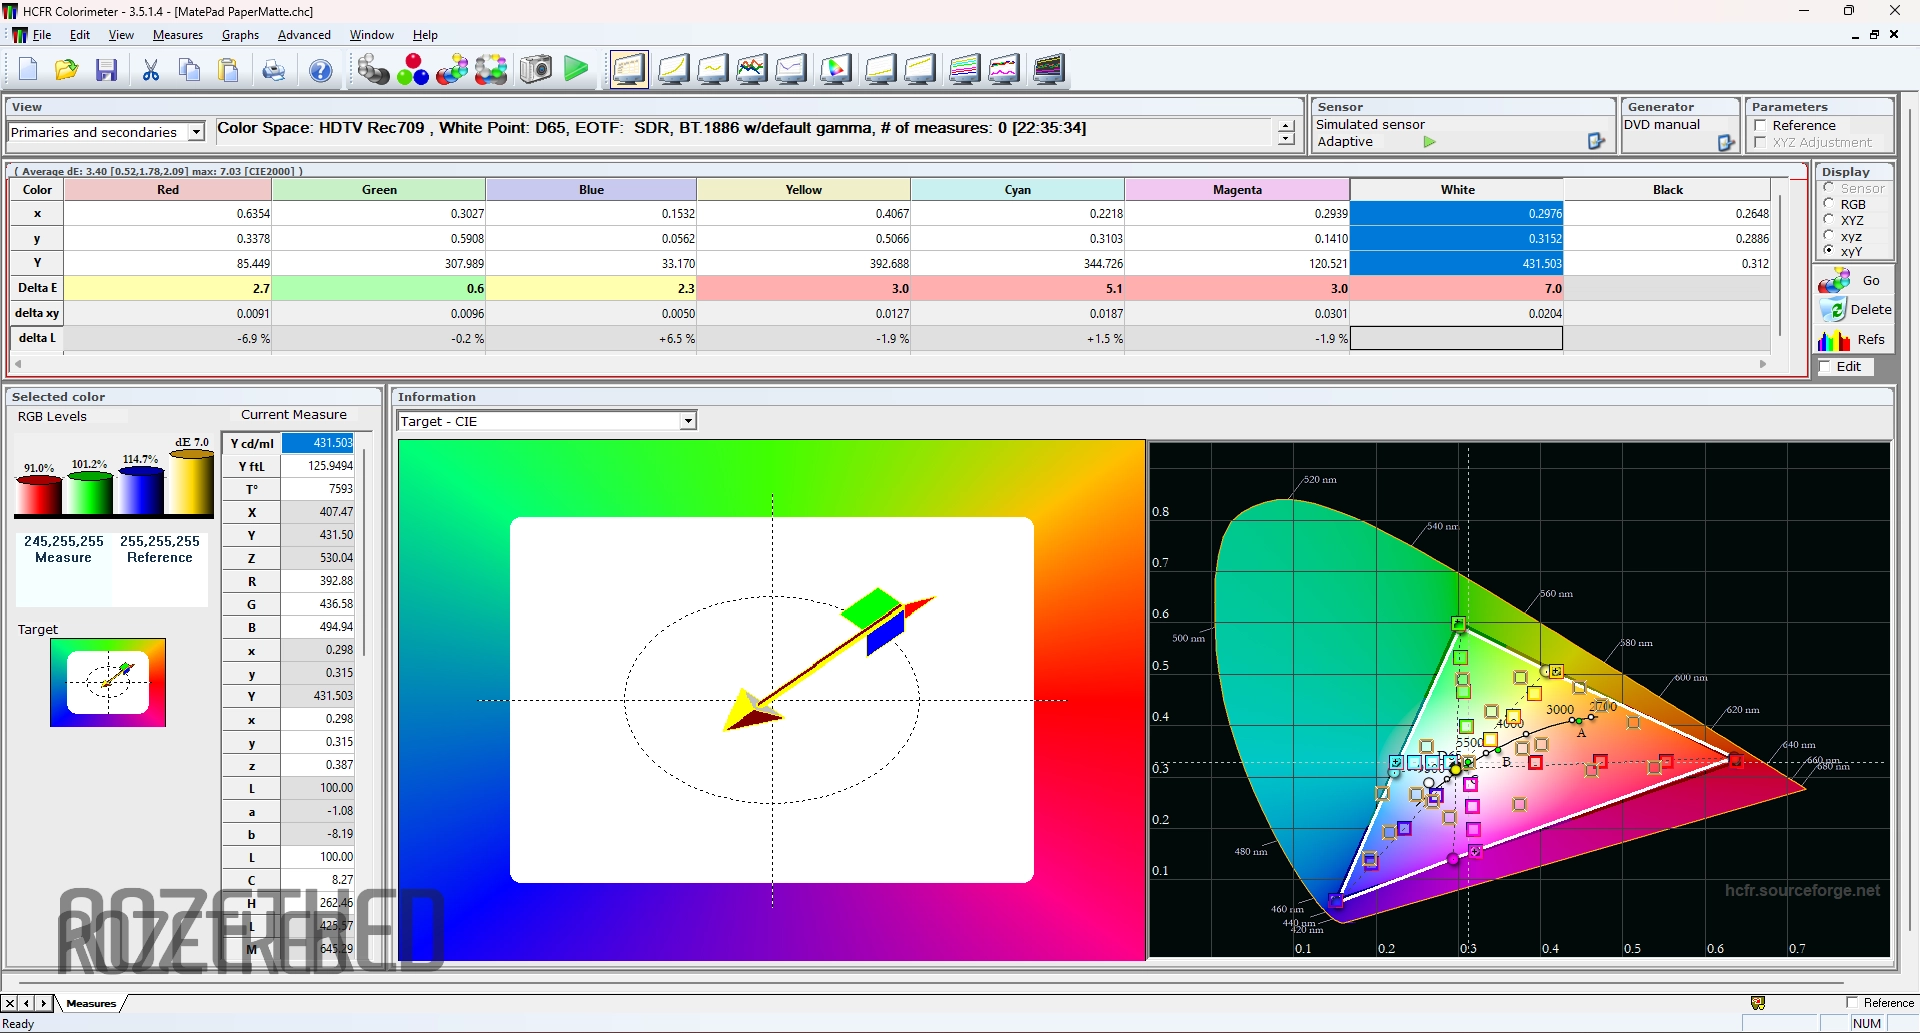Viewport: 1920px width, 1033px height.
Task: Enable the Reference checkbox in Parameters
Action: click(x=1760, y=126)
